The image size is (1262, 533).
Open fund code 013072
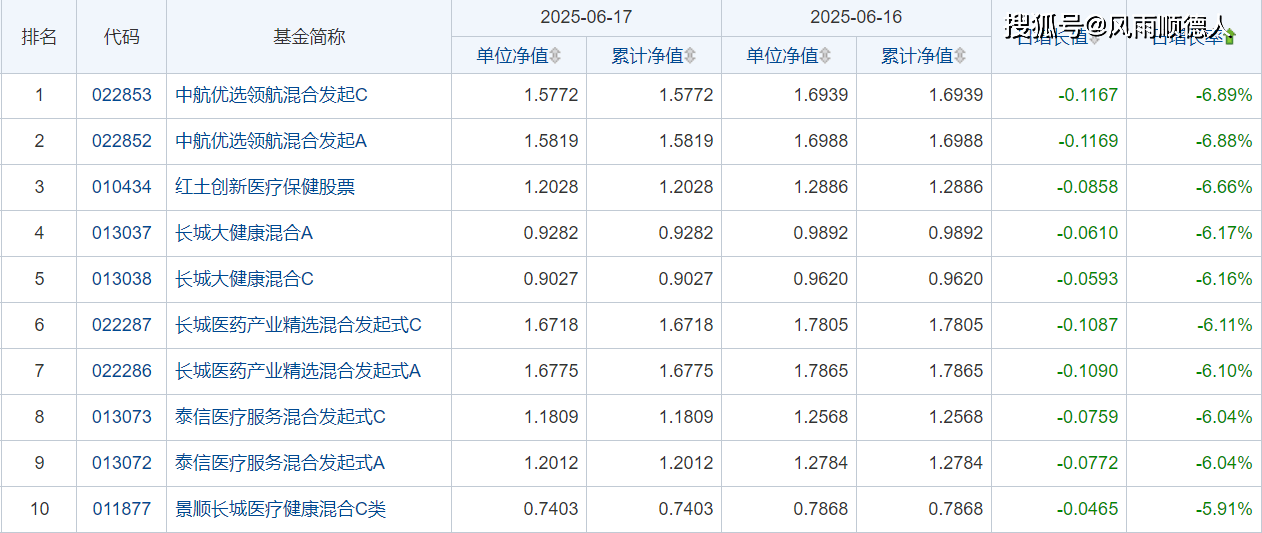tap(122, 464)
